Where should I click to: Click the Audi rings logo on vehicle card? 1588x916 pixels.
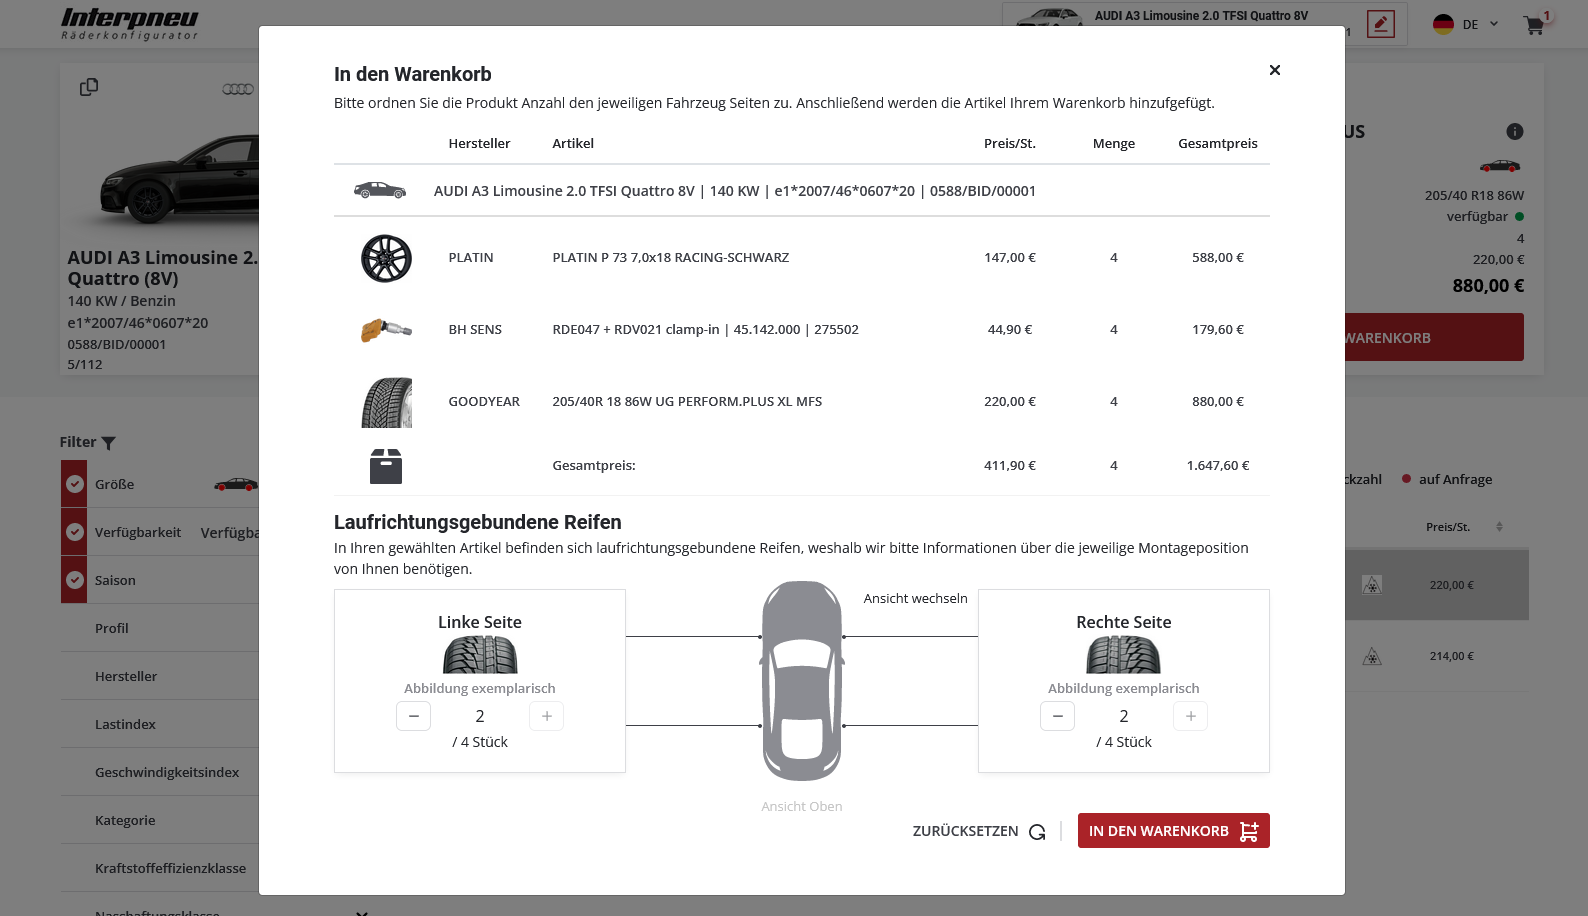(238, 89)
